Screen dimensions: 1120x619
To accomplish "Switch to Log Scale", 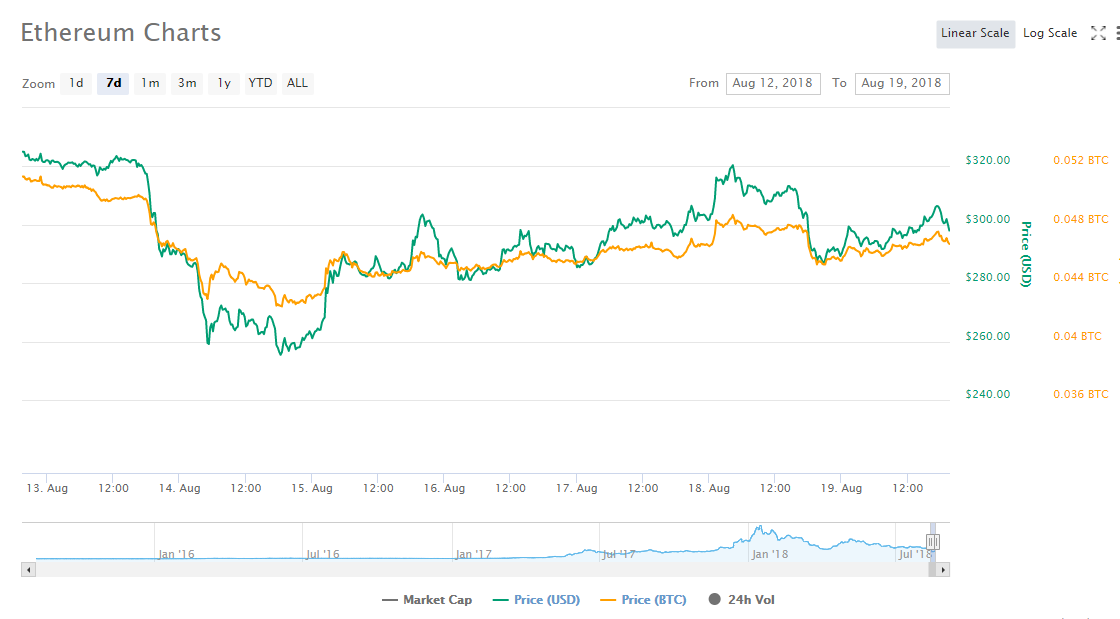I will 1049,33.
